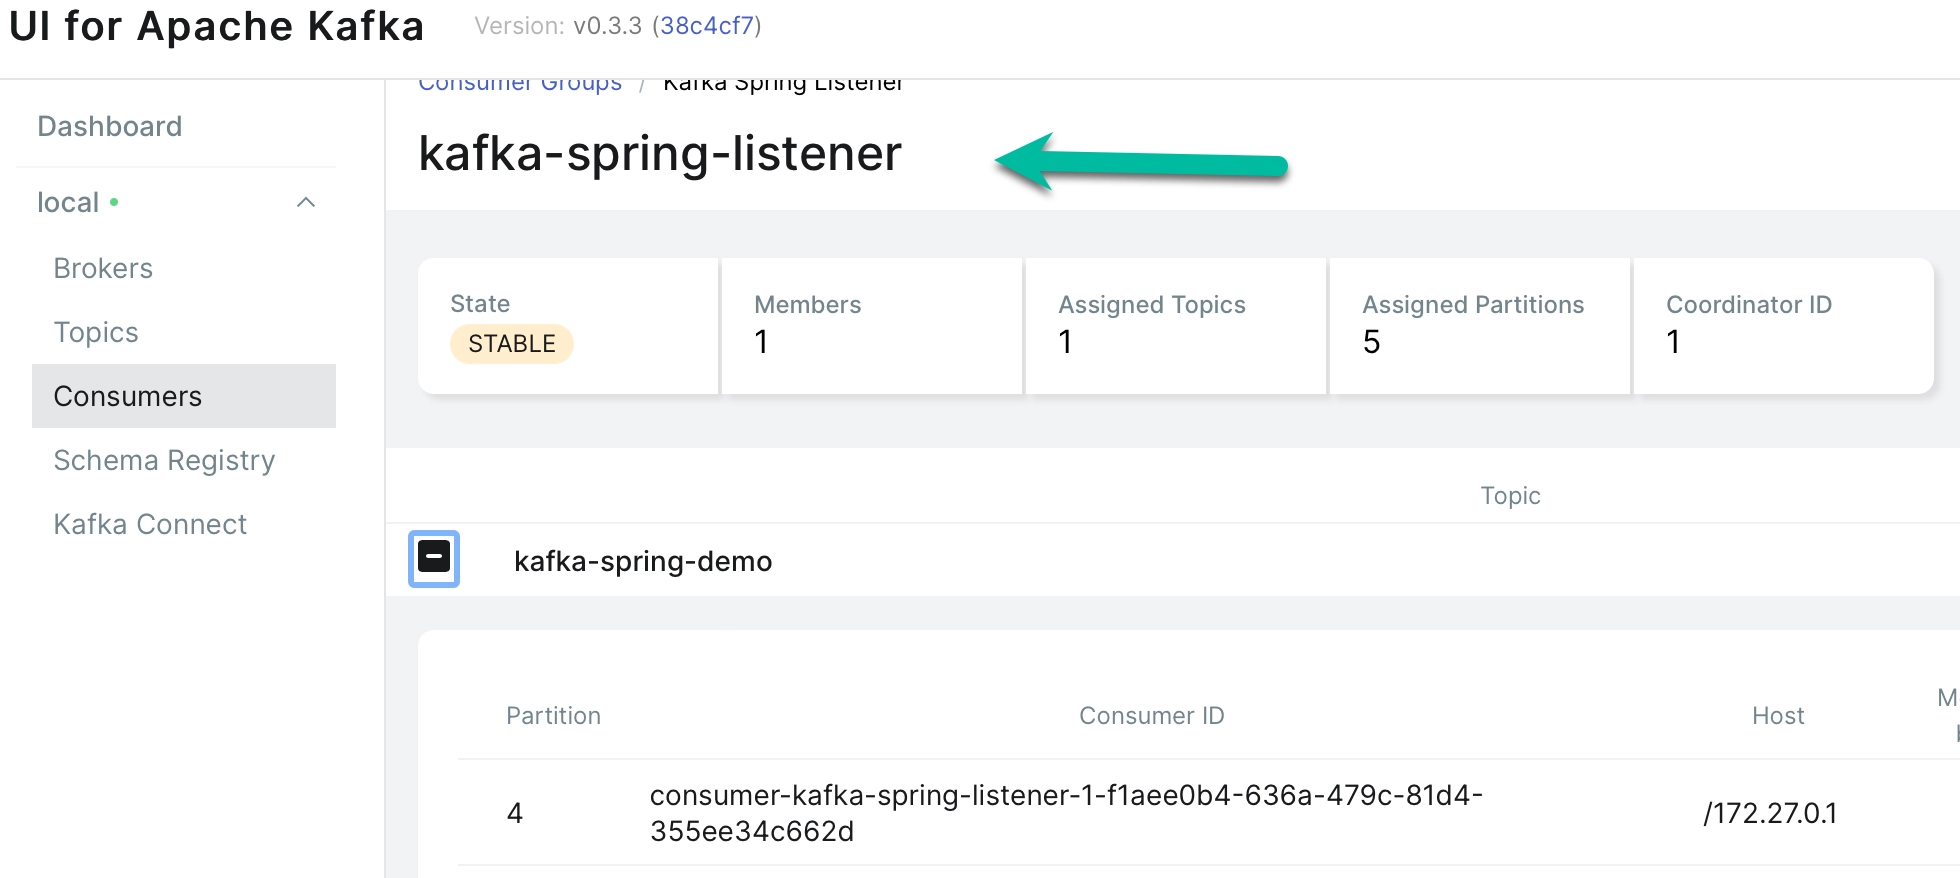This screenshot has height=878, width=1960.
Task: Collapse the kafka-spring-demo topic row
Action: coord(434,558)
